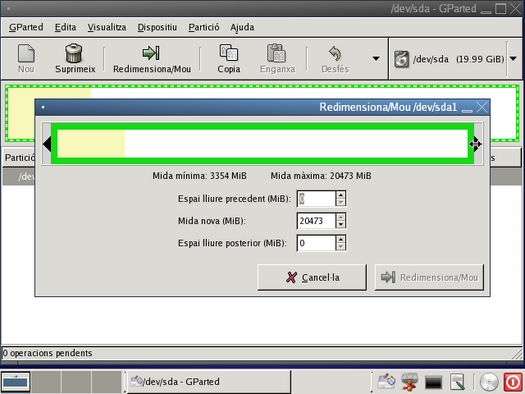Focus the Espai lliure precedent input field
The height and width of the screenshot is (394, 525).
pyautogui.click(x=316, y=199)
